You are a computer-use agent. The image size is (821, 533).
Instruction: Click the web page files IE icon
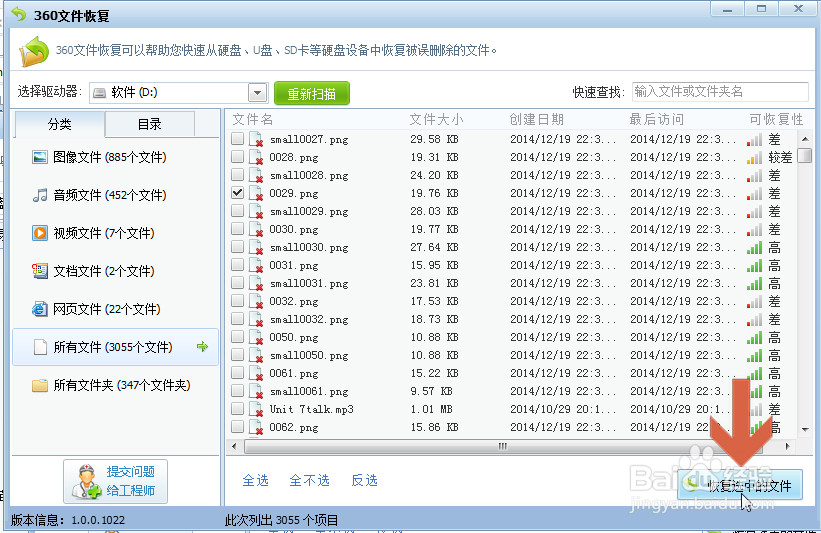pos(40,309)
